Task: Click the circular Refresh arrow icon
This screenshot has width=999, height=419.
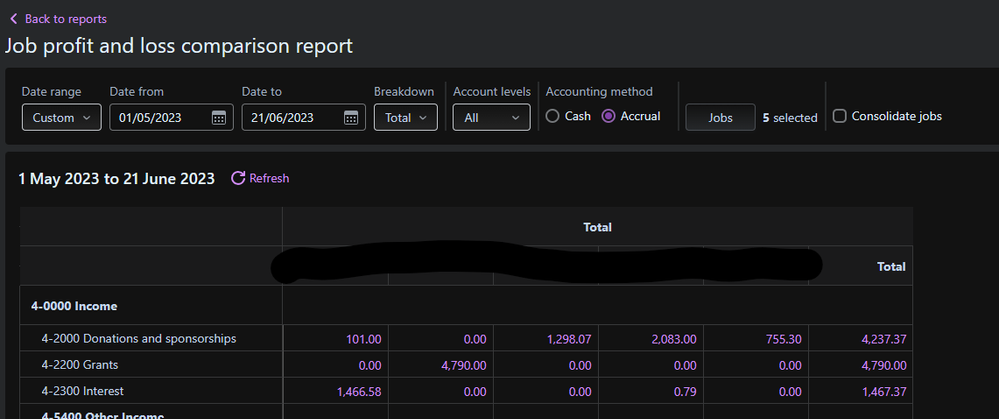Action: point(238,178)
